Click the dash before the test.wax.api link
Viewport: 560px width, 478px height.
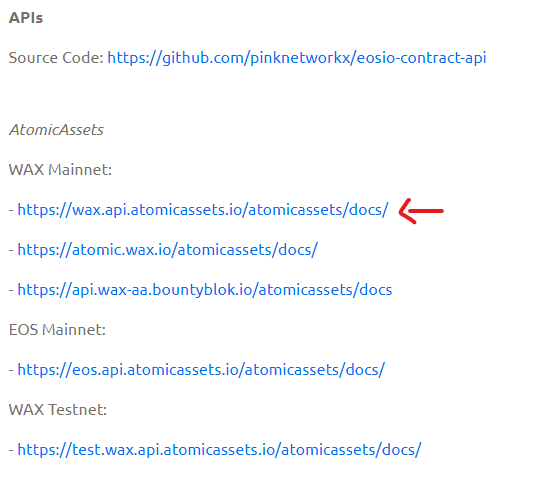point(11,450)
